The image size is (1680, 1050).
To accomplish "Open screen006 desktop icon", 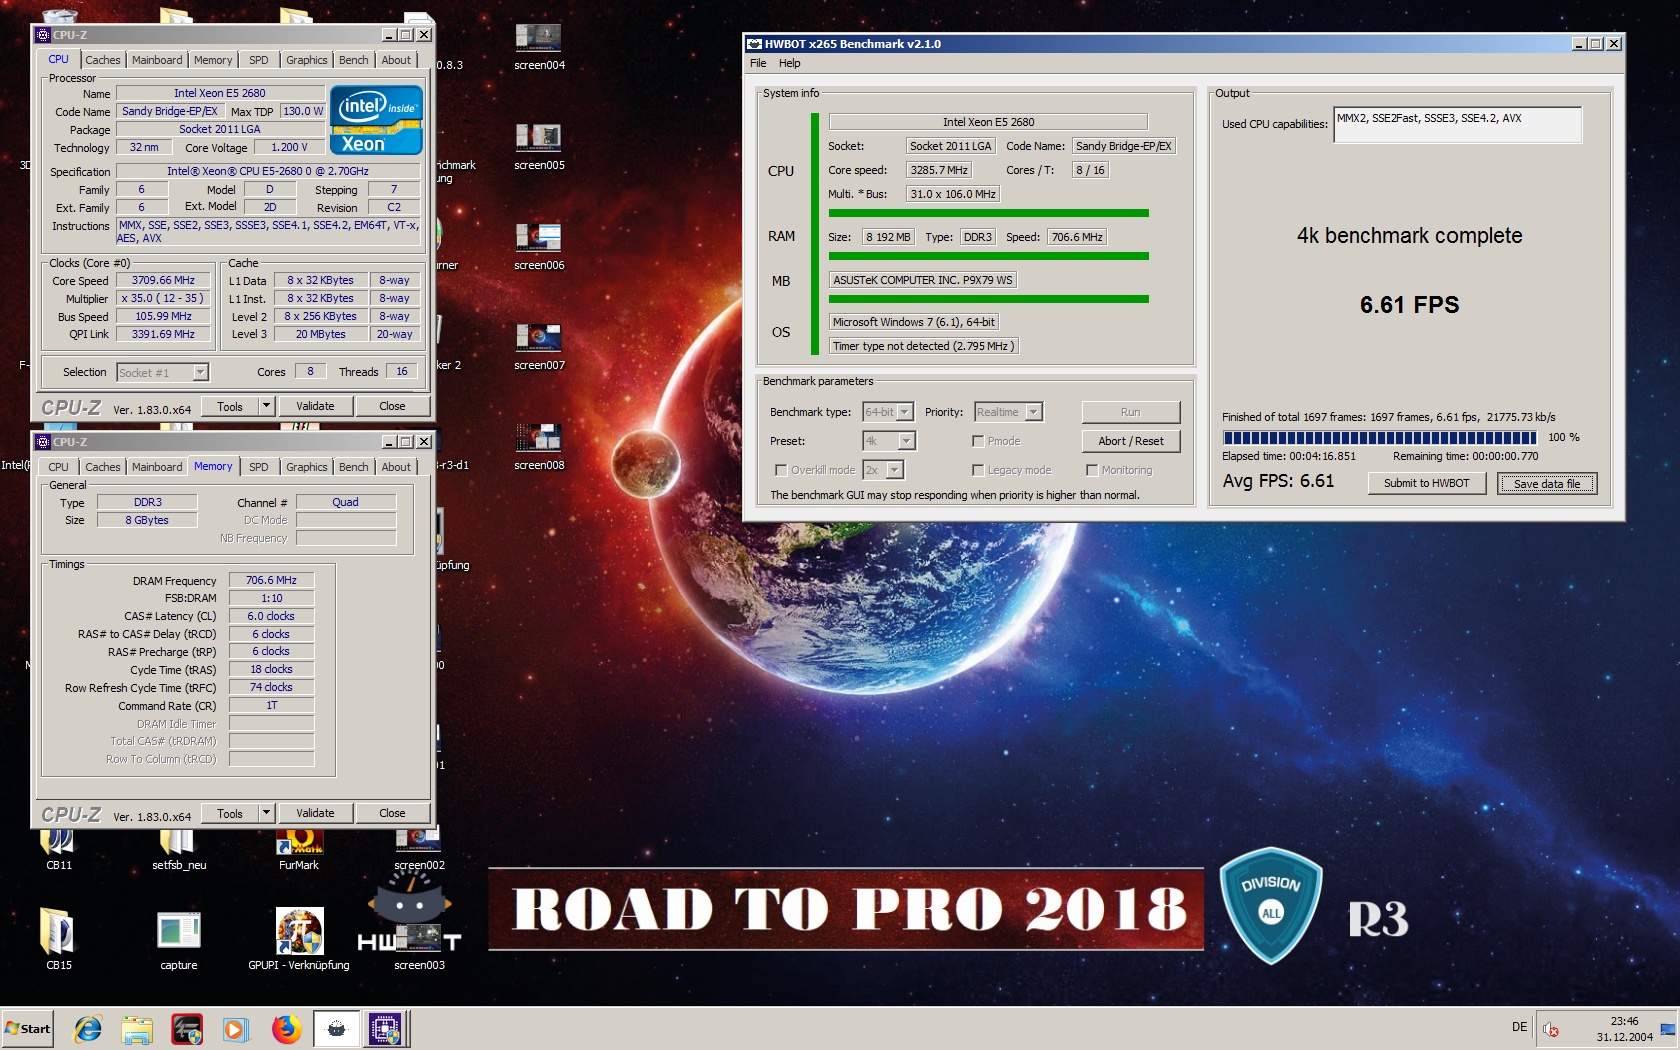I will [539, 246].
